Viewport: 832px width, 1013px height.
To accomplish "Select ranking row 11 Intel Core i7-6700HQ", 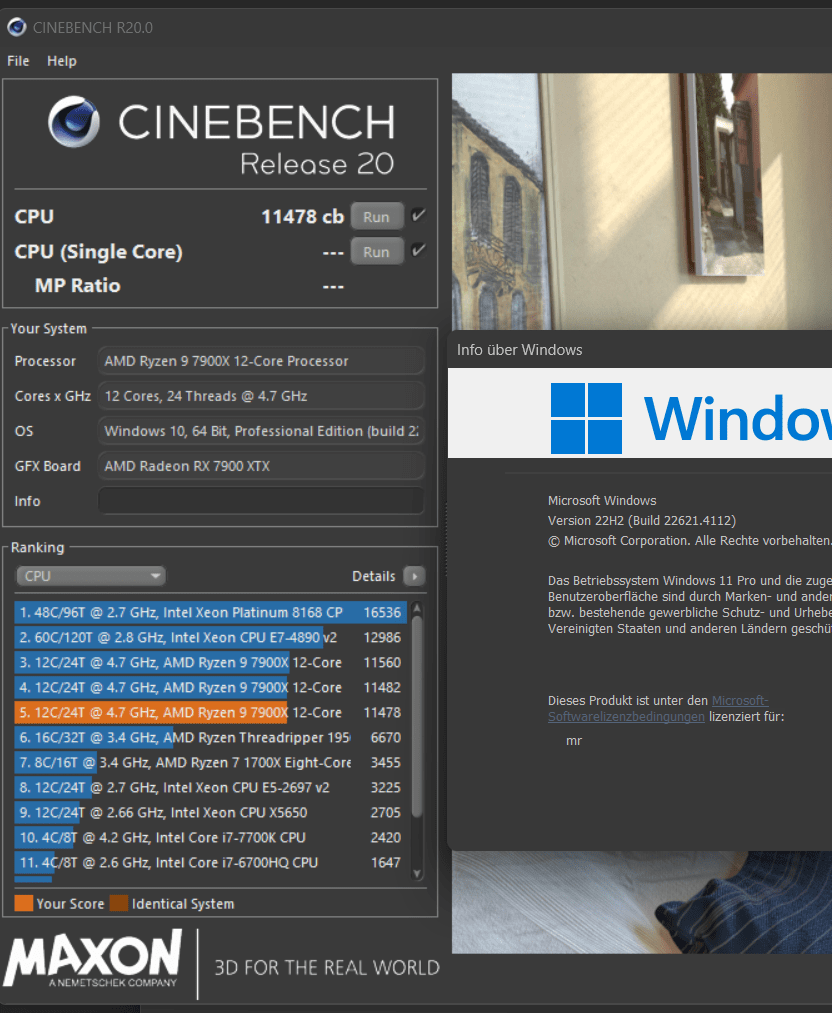I will (x=211, y=862).
